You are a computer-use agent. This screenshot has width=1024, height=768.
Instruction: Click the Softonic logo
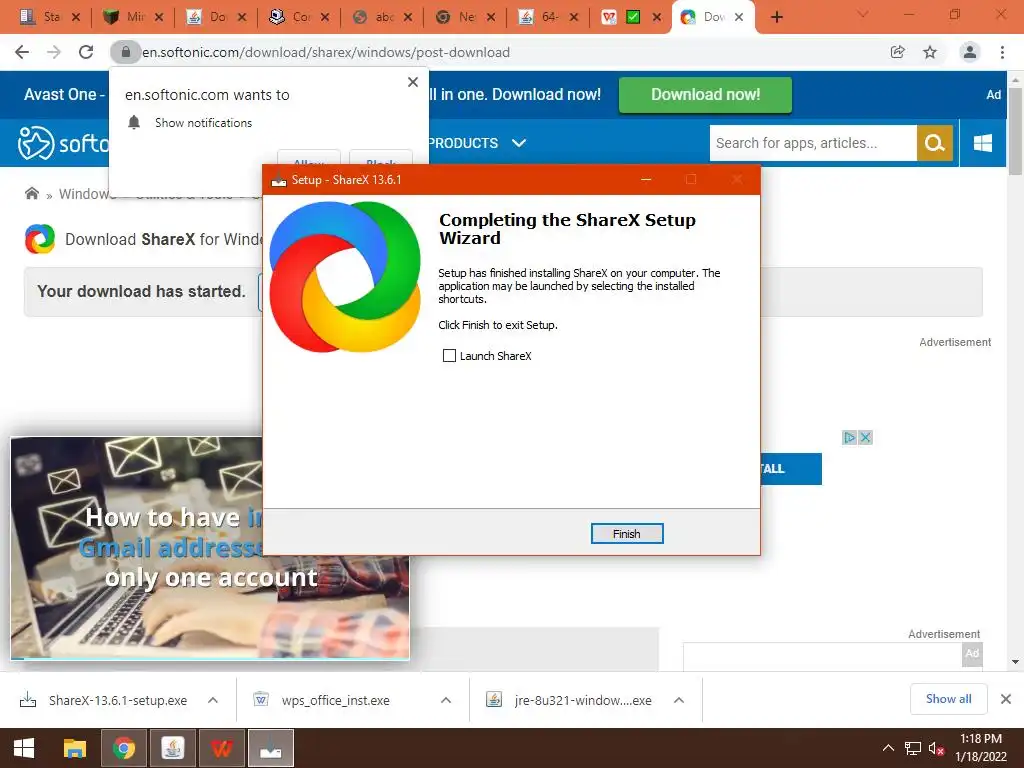coord(63,143)
